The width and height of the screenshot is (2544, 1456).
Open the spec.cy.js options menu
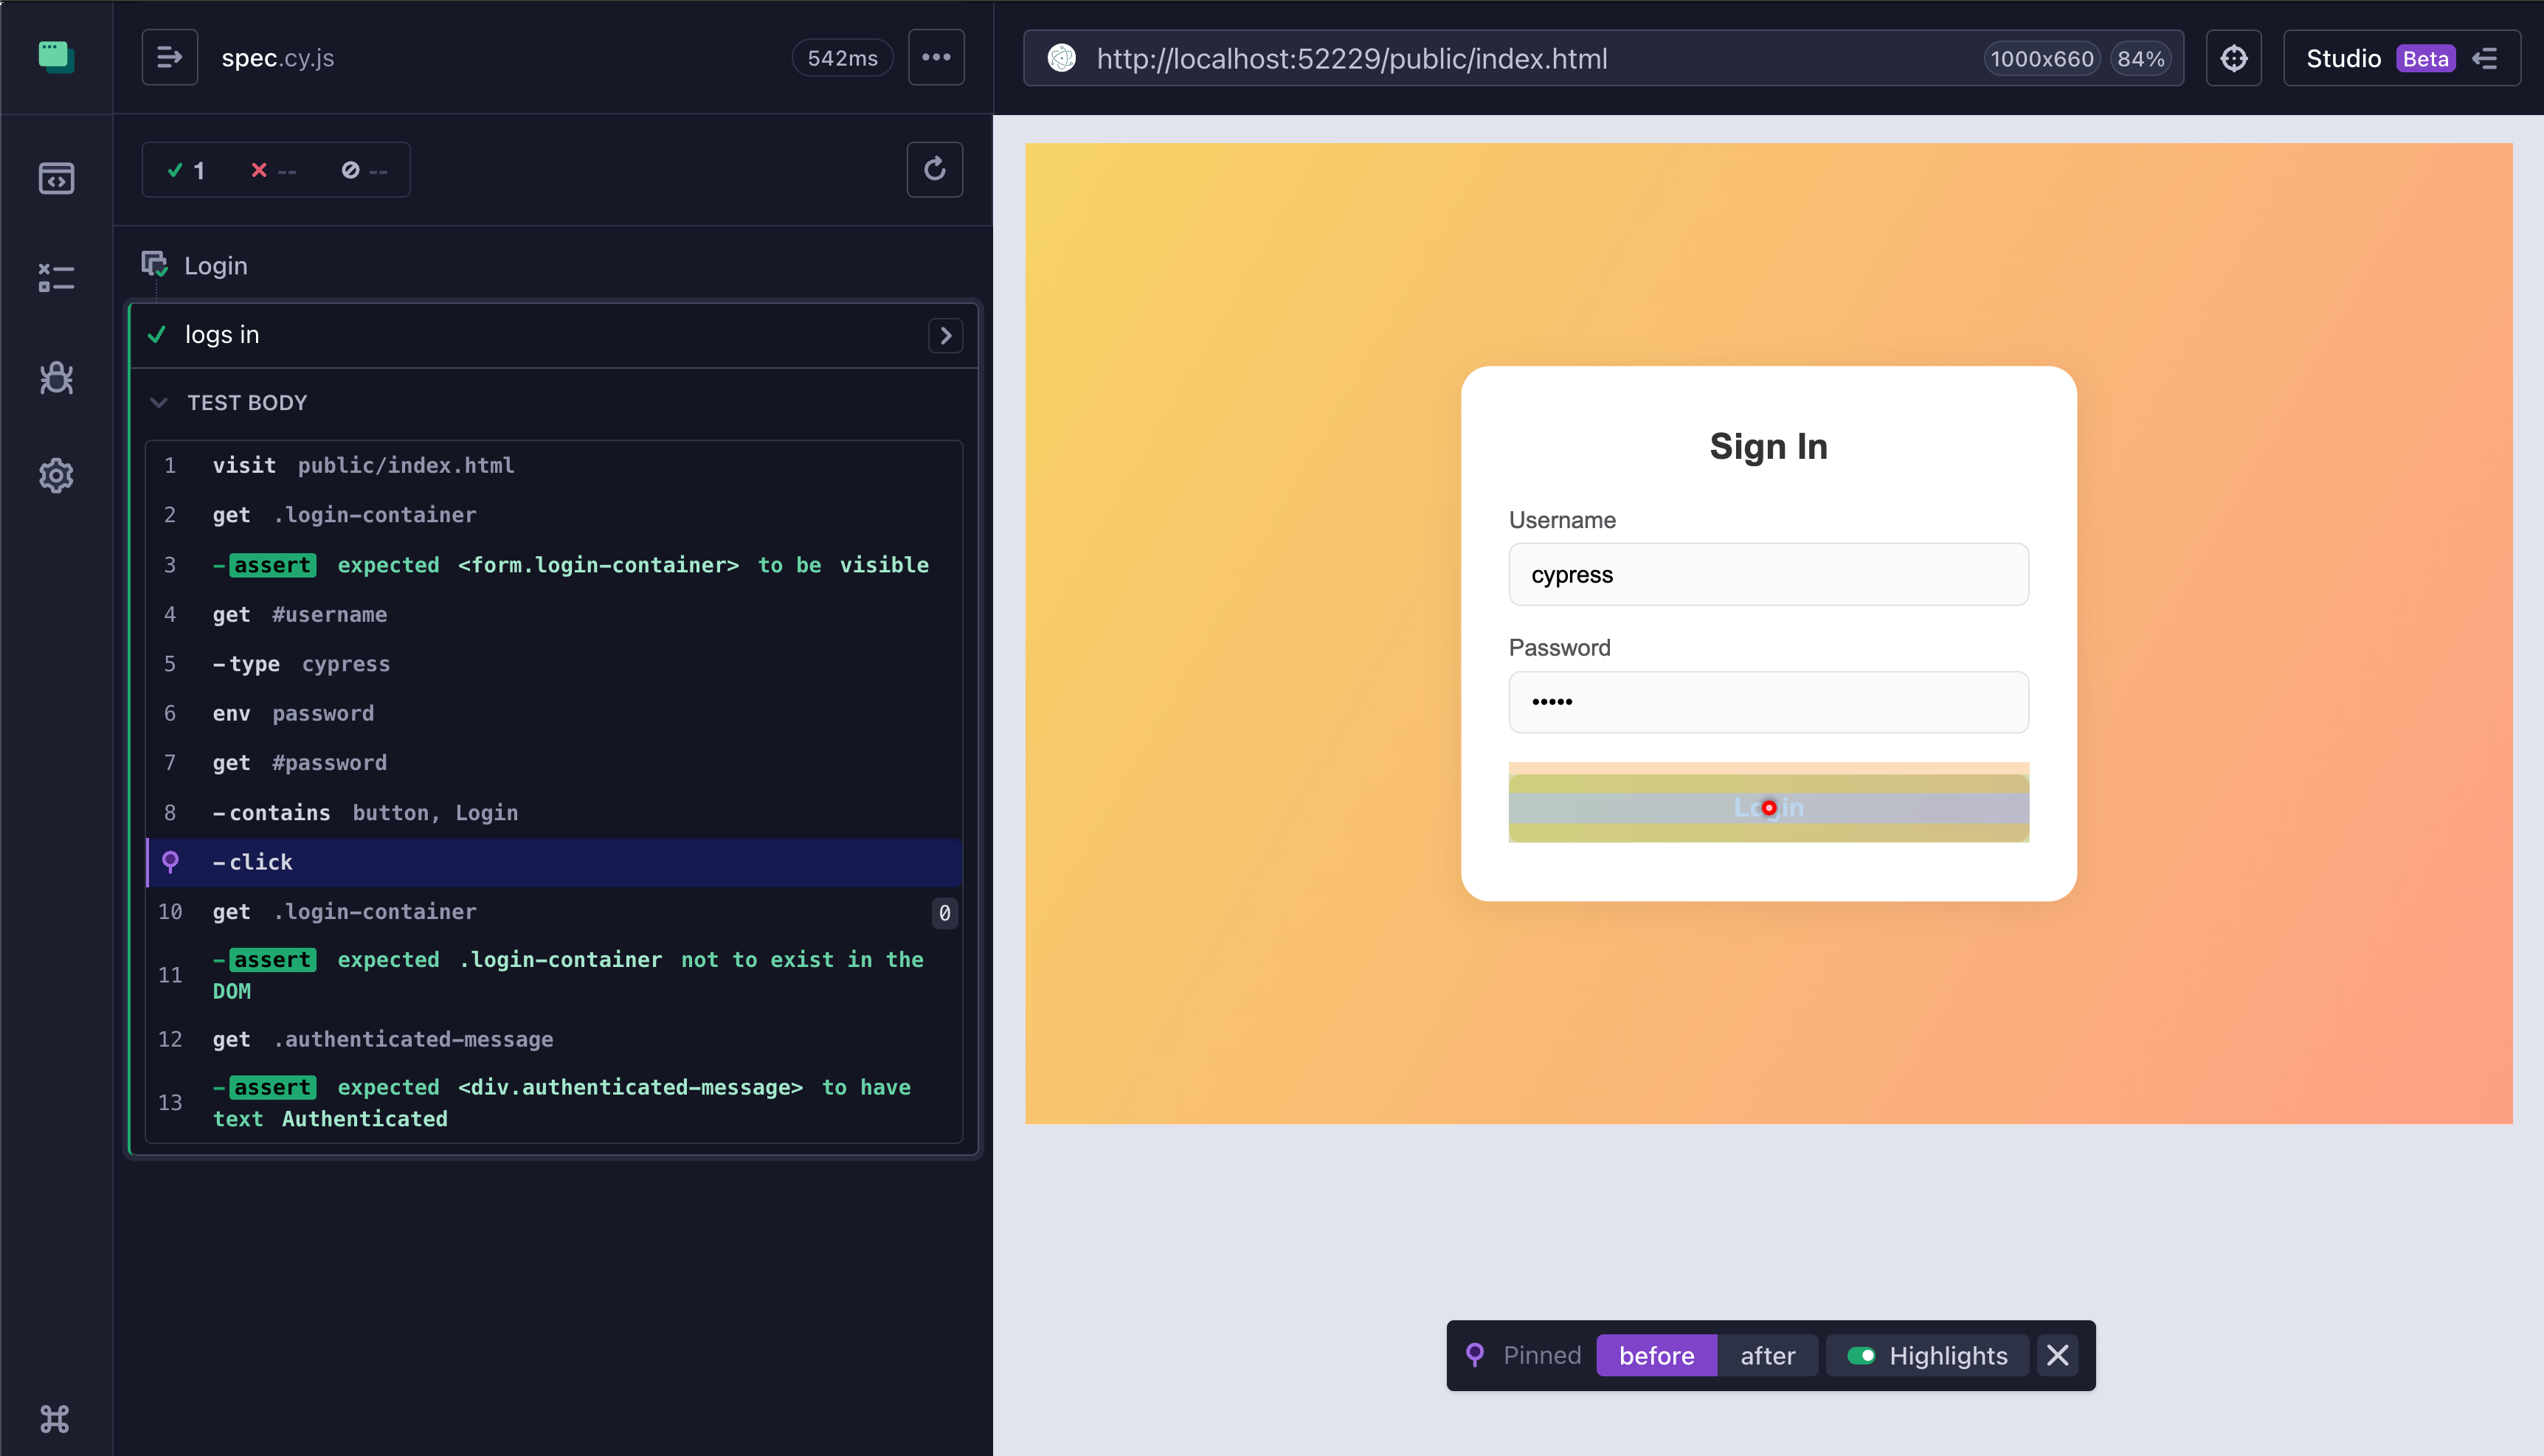(936, 57)
